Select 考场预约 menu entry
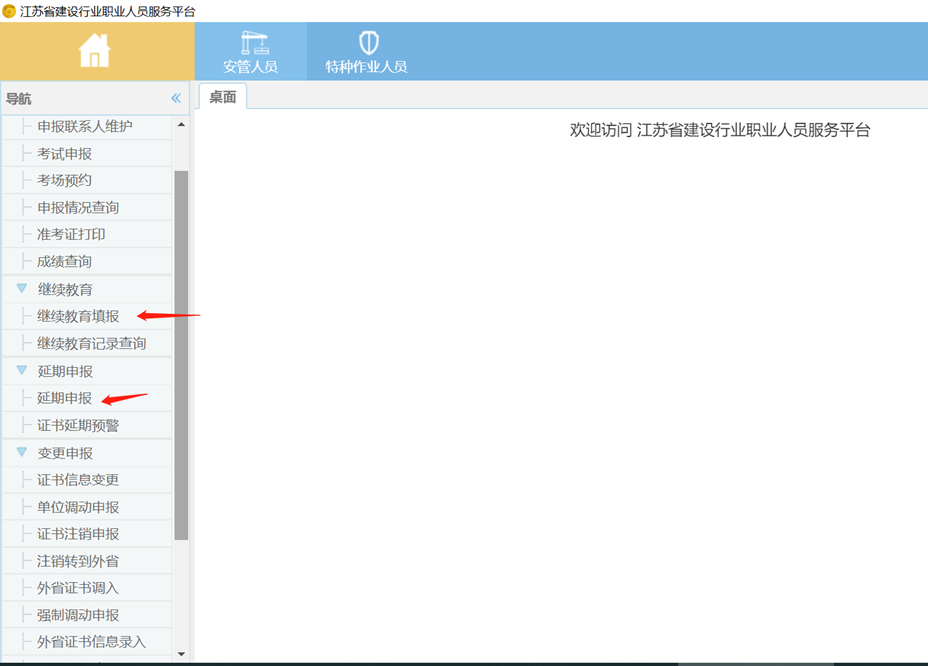The height and width of the screenshot is (666, 928). 65,180
